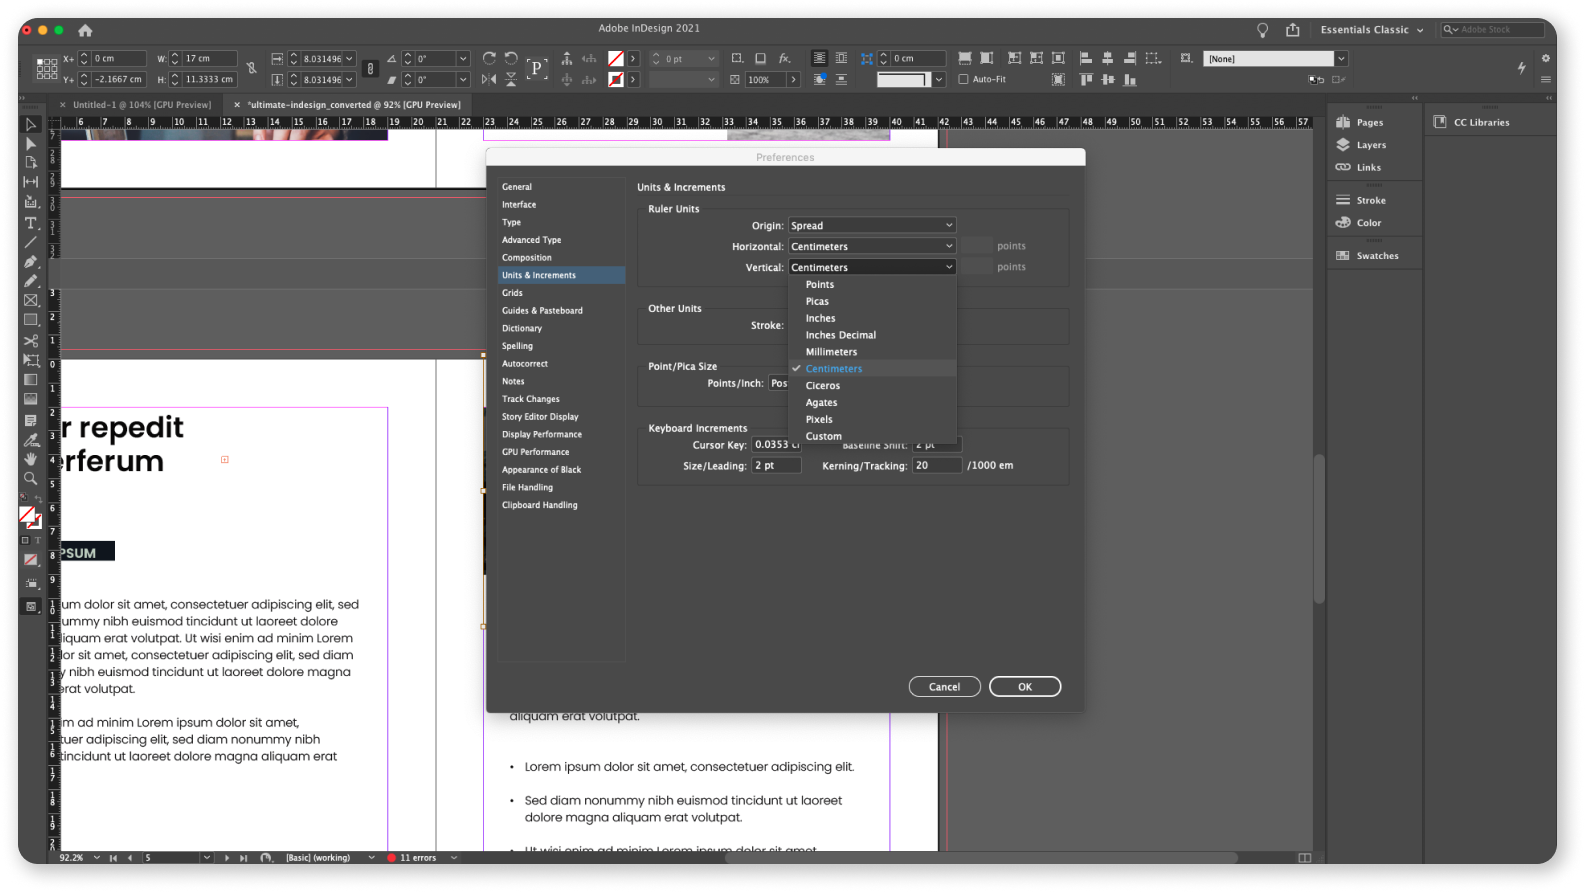Click the Share document icon
The image size is (1585, 892).
(1293, 30)
